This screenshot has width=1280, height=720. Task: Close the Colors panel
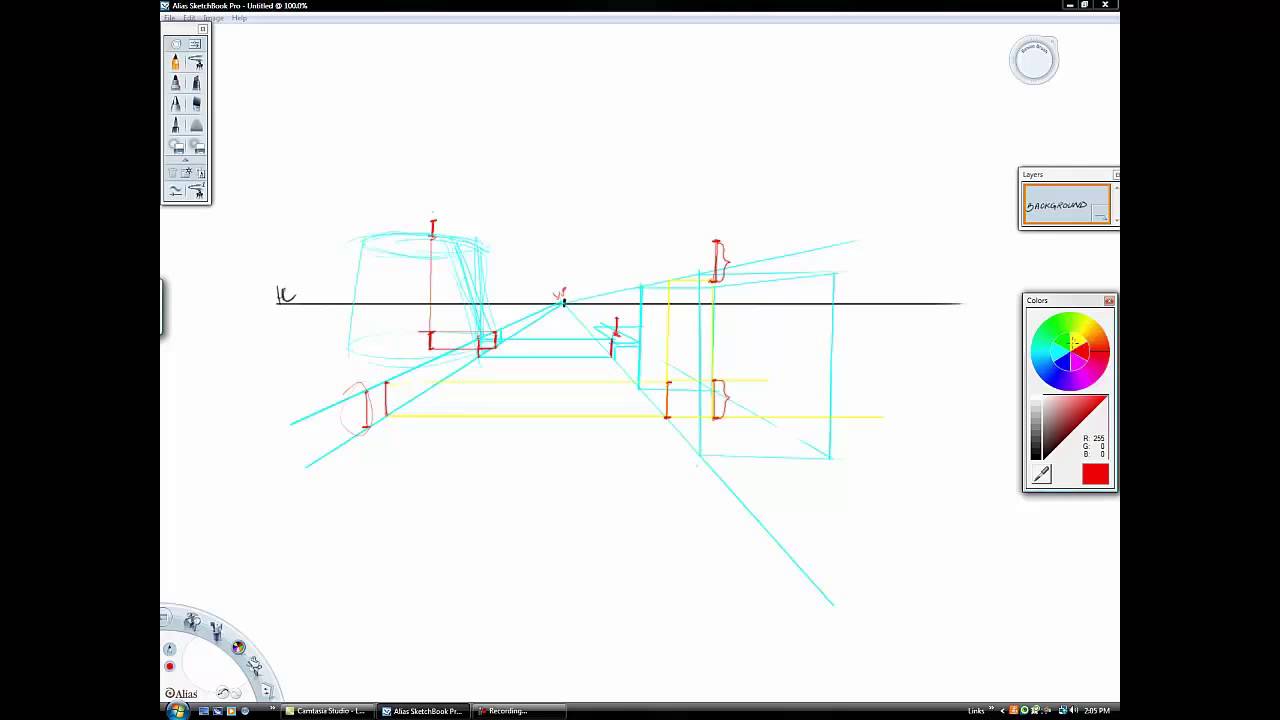(x=1109, y=301)
